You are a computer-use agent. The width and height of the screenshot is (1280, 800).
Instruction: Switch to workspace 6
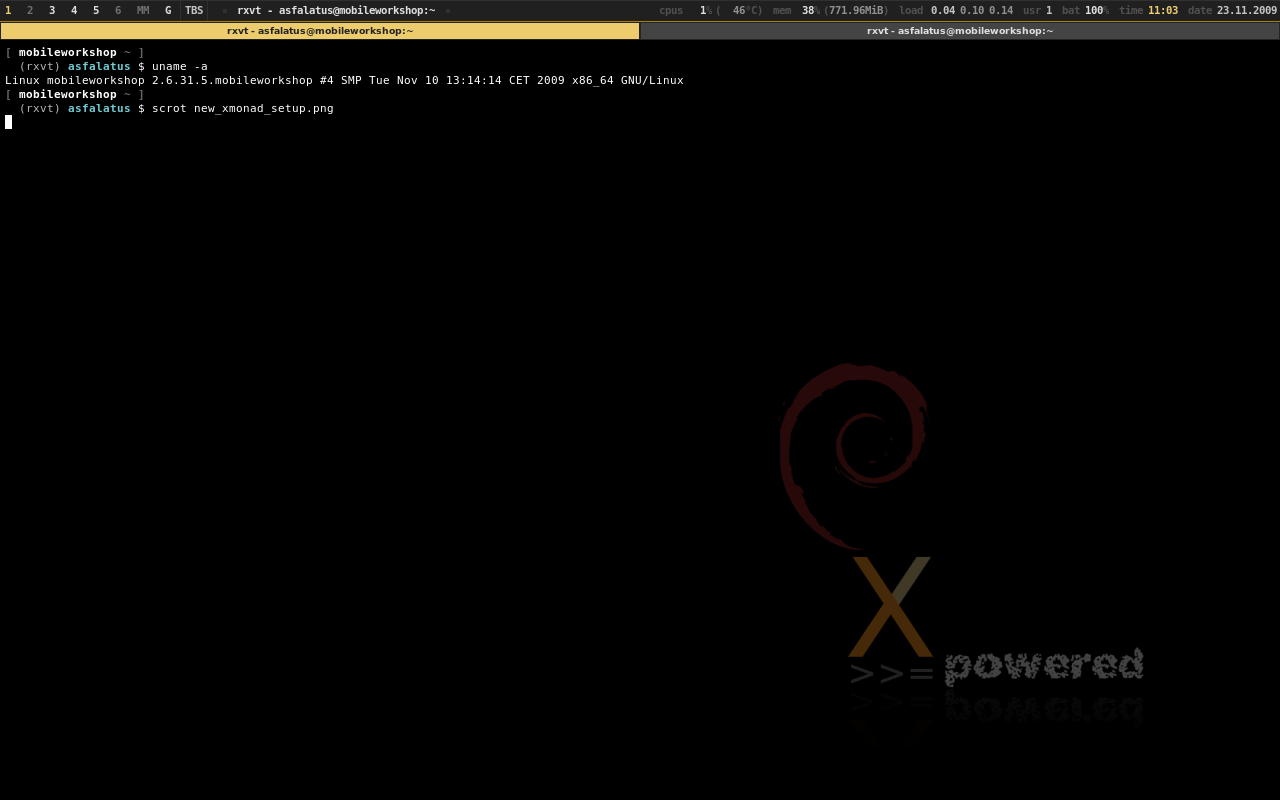coord(118,11)
